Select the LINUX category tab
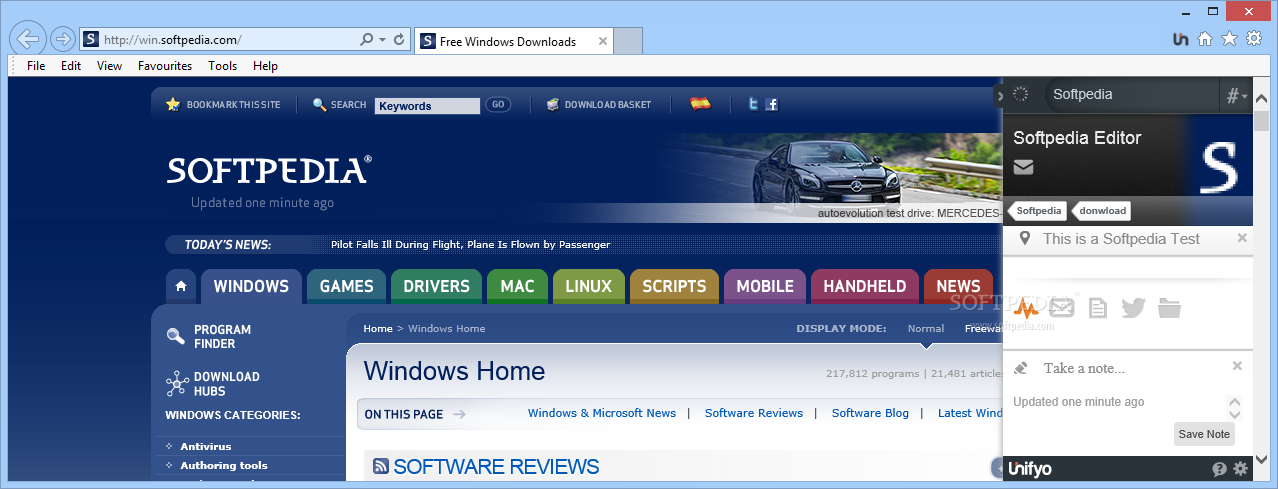 [588, 286]
